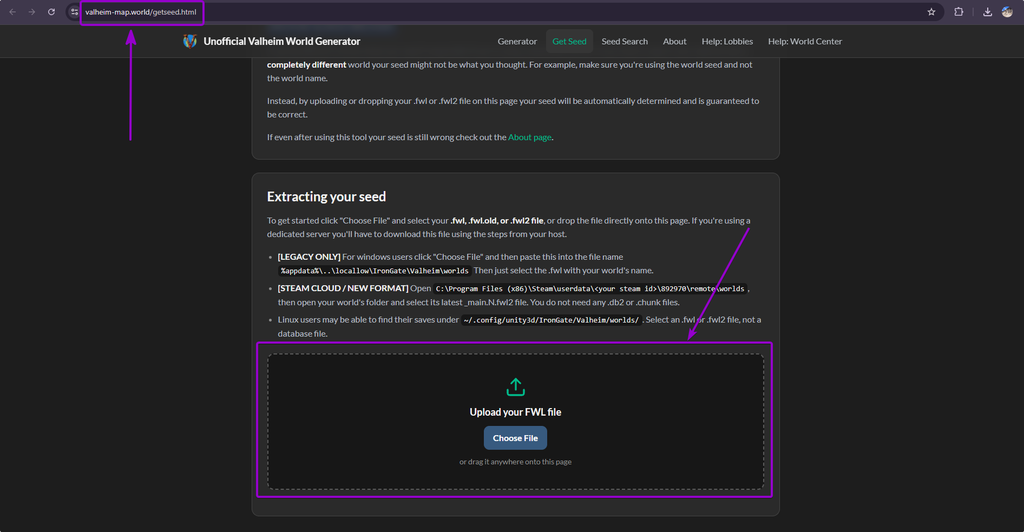Go to Seed Search nav item

point(624,41)
